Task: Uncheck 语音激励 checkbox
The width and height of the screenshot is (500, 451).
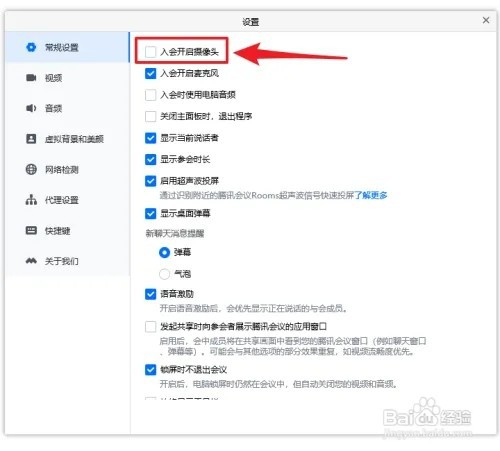Action: [x=150, y=294]
